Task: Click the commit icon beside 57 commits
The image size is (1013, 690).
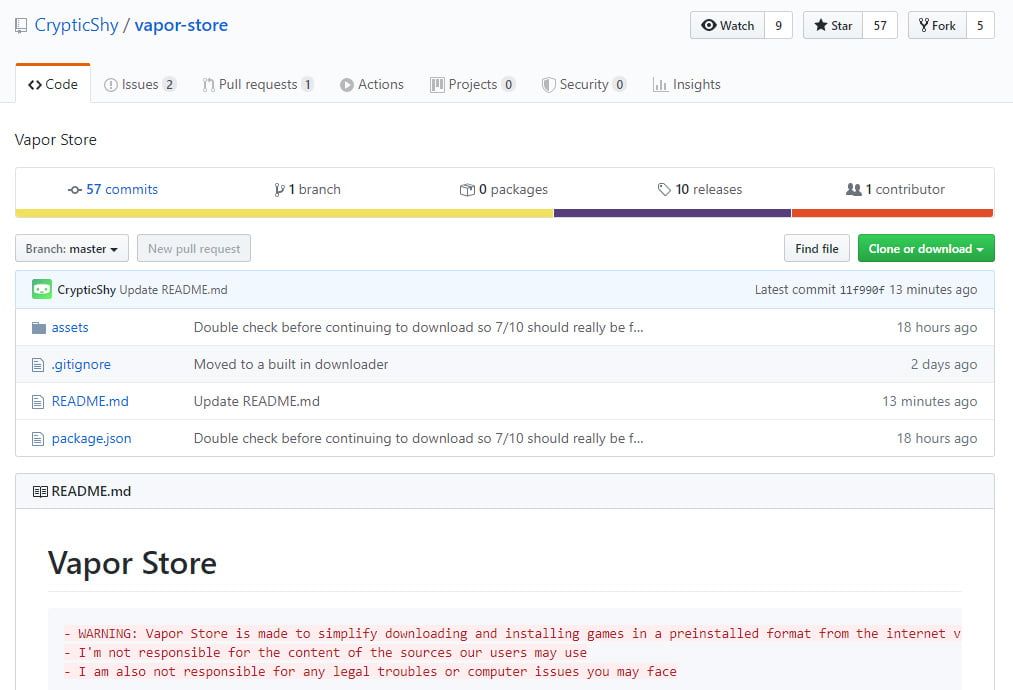Action: coord(74,190)
